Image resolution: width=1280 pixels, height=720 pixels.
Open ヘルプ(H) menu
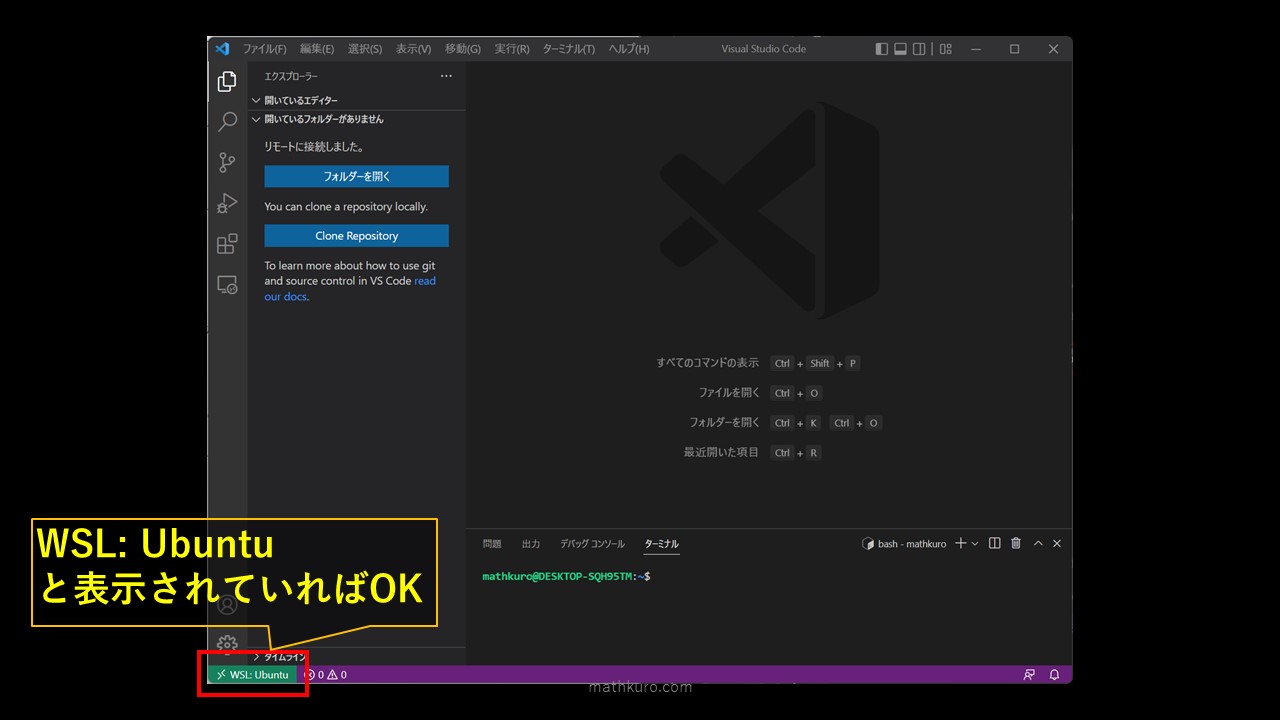pyautogui.click(x=629, y=49)
